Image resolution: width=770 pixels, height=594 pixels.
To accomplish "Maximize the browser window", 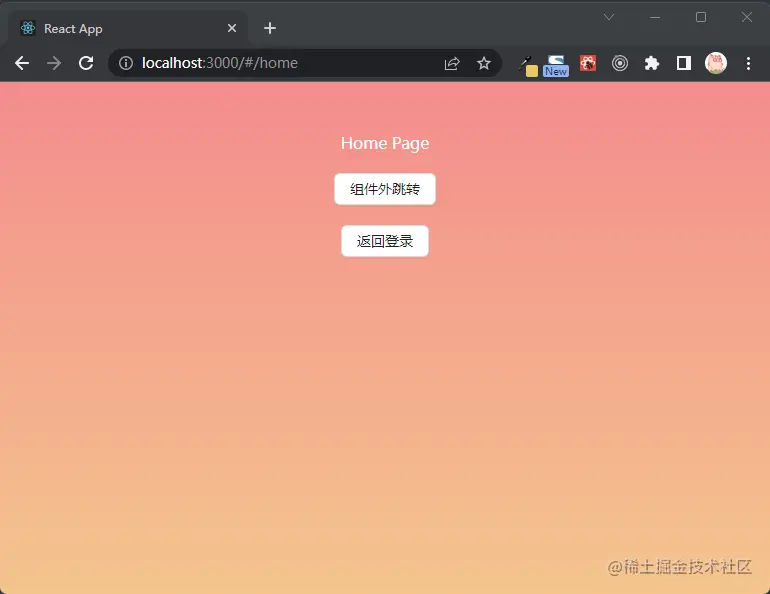I will [x=701, y=17].
